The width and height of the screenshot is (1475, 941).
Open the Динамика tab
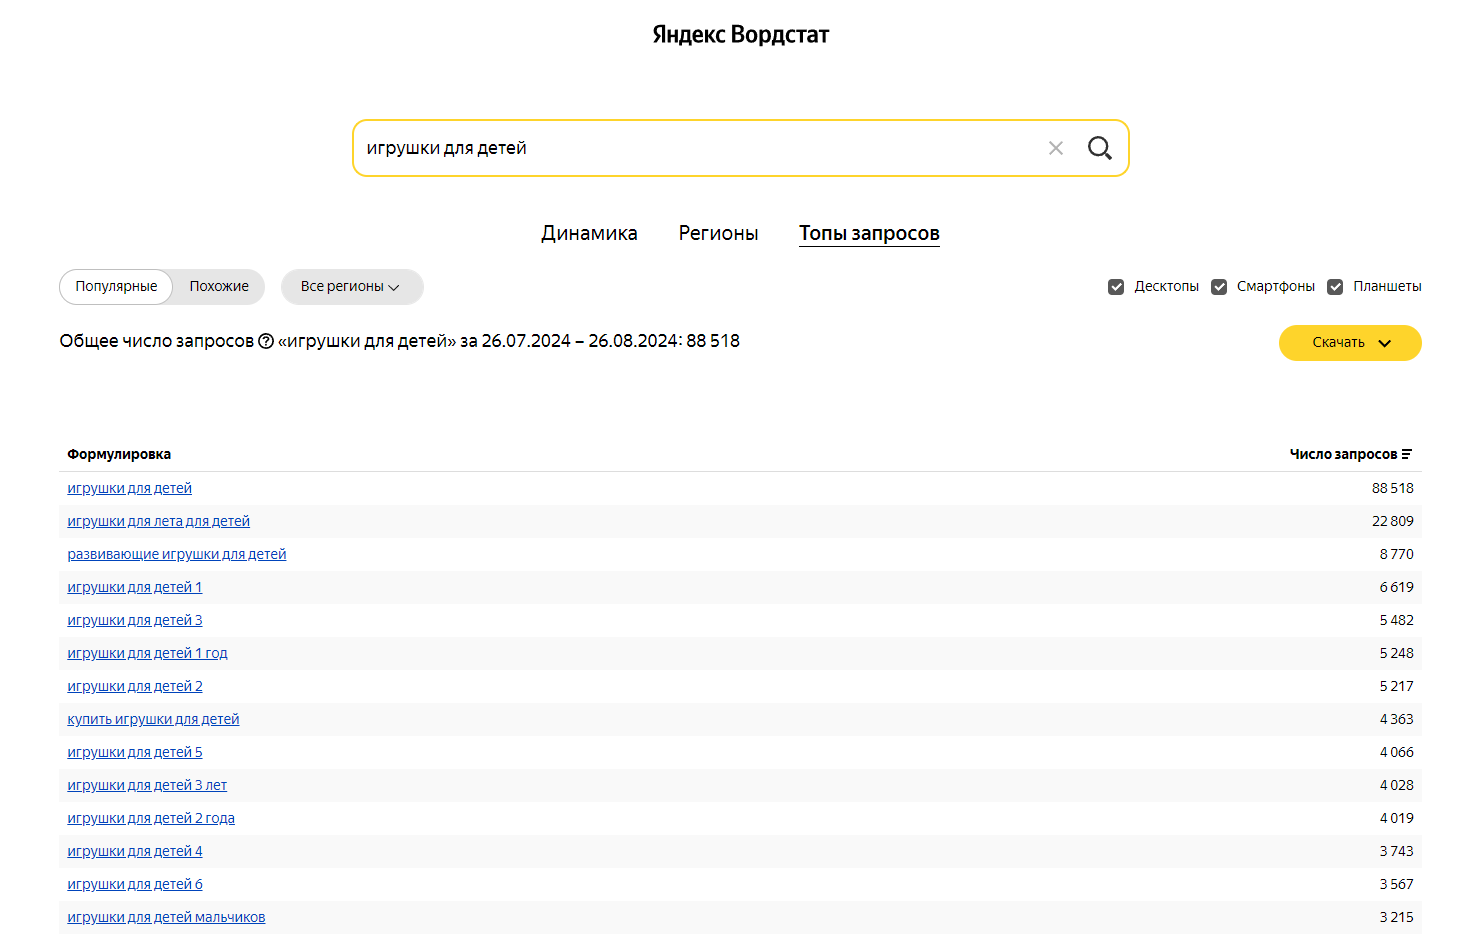click(x=589, y=233)
